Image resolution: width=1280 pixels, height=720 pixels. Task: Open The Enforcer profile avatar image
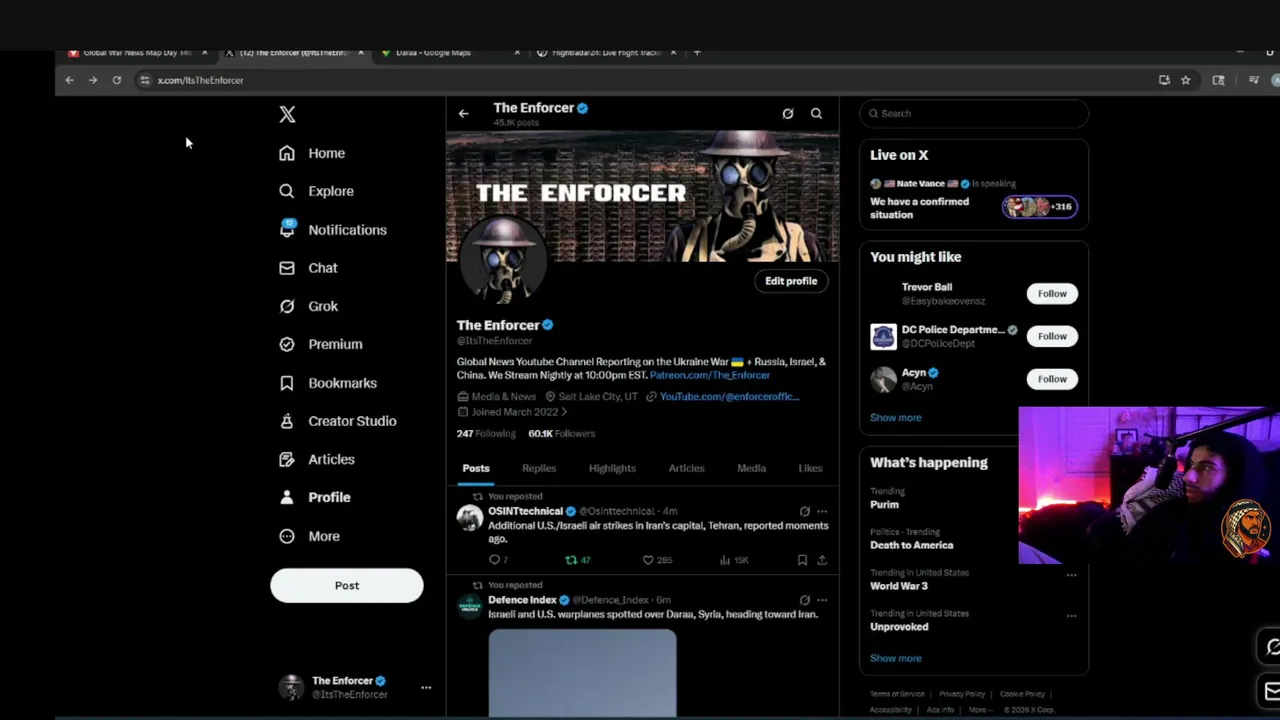pos(503,262)
